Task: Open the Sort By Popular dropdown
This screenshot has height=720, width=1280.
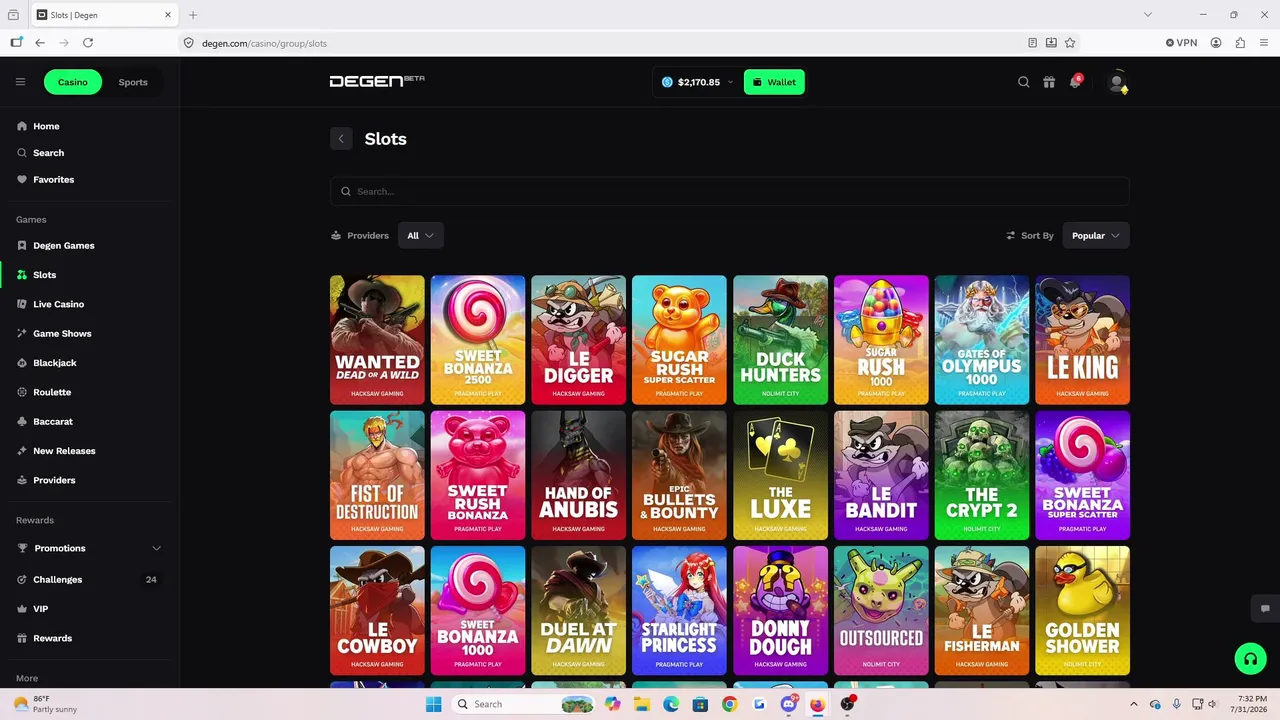Action: 1096,235
